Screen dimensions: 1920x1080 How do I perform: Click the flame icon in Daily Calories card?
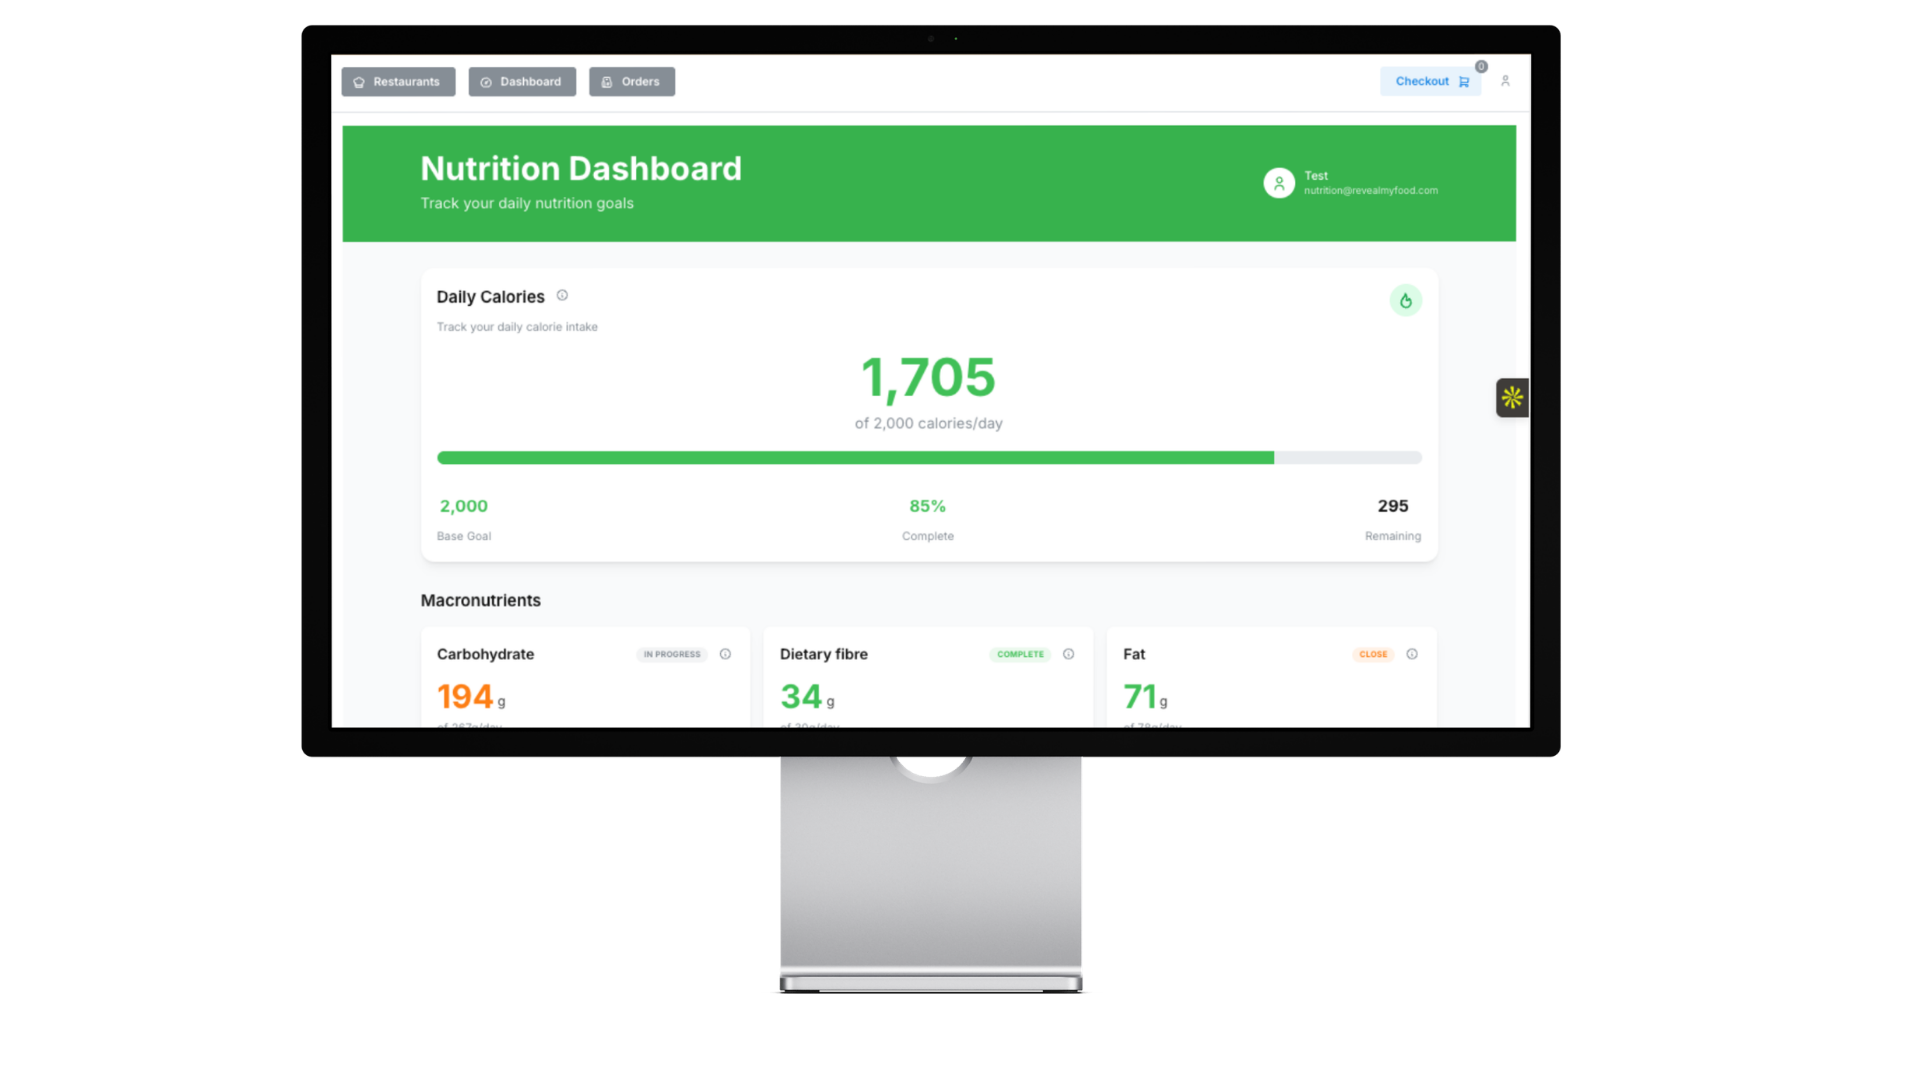pyautogui.click(x=1405, y=300)
